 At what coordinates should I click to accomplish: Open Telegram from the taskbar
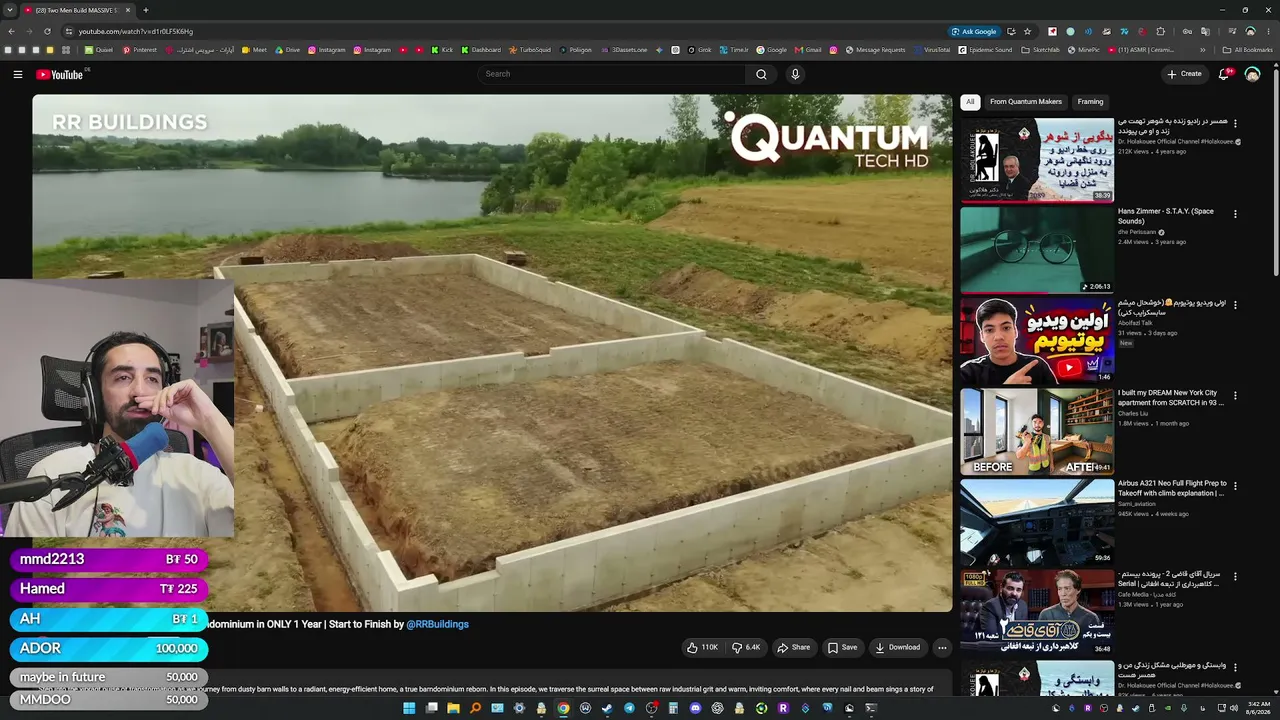[629, 709]
